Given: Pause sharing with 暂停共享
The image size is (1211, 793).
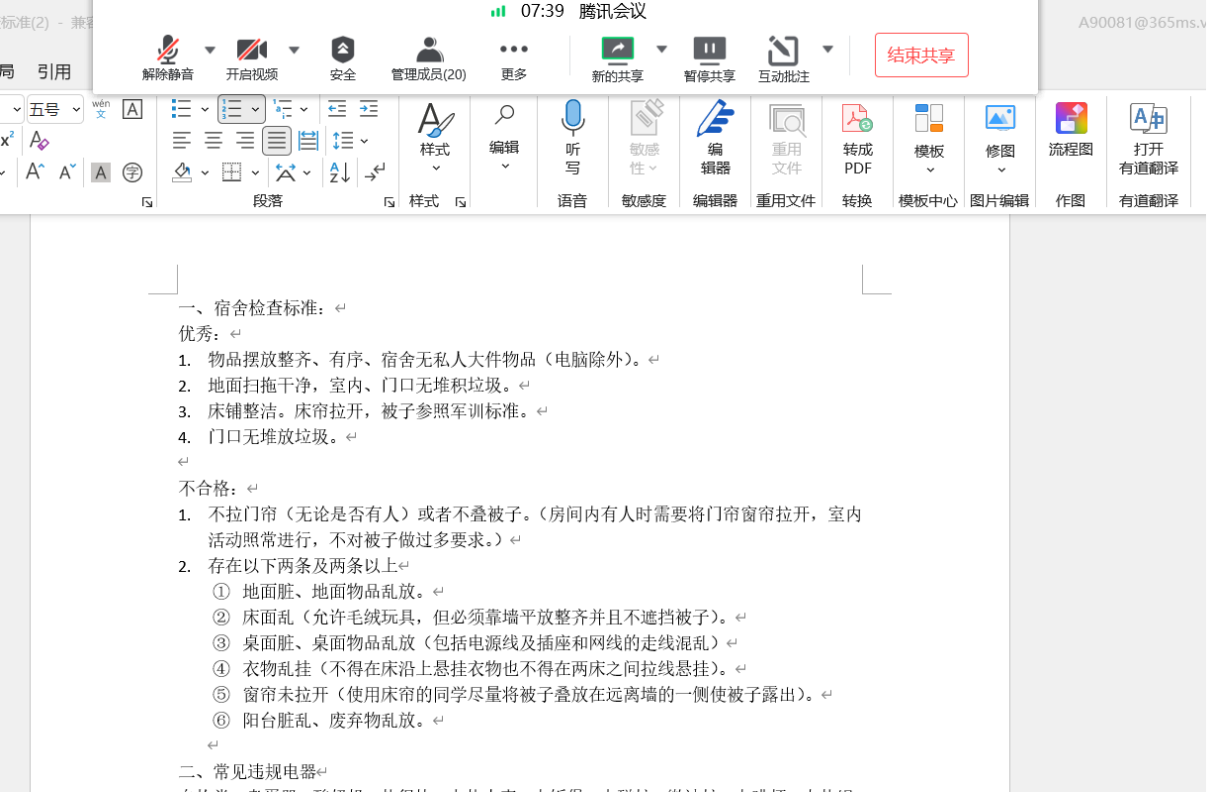Looking at the screenshot, I should 710,58.
